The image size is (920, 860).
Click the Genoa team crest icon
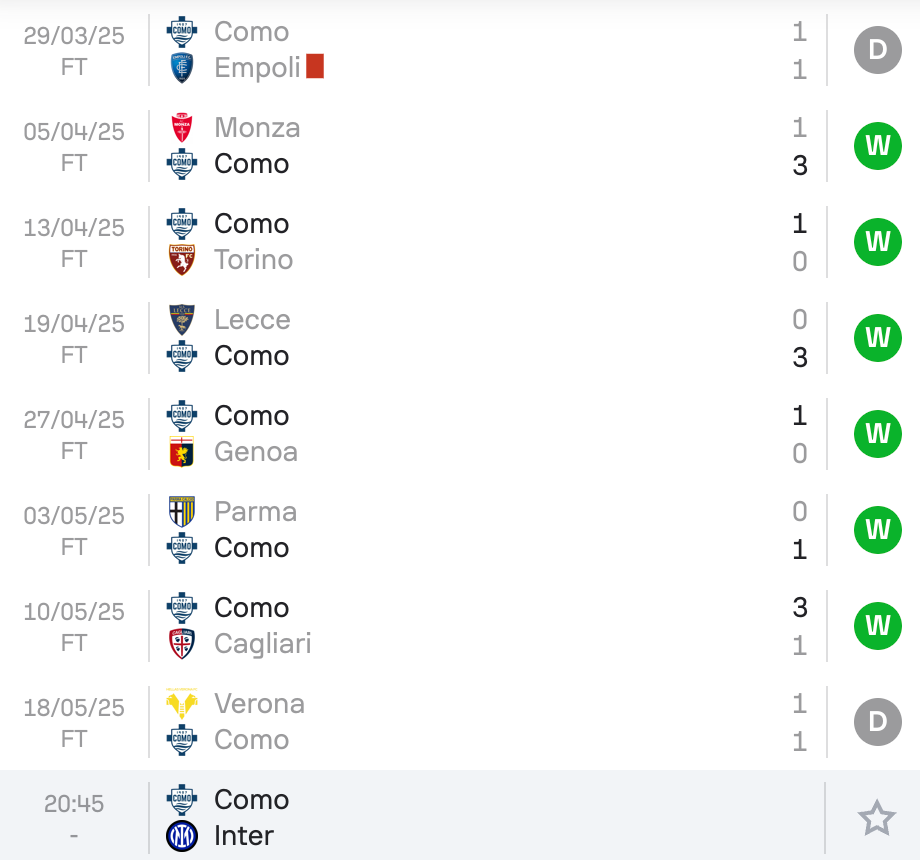pos(182,452)
